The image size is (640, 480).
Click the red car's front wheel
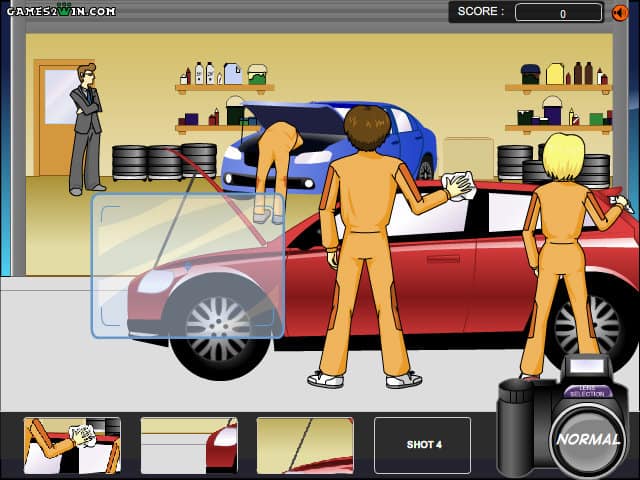(219, 327)
